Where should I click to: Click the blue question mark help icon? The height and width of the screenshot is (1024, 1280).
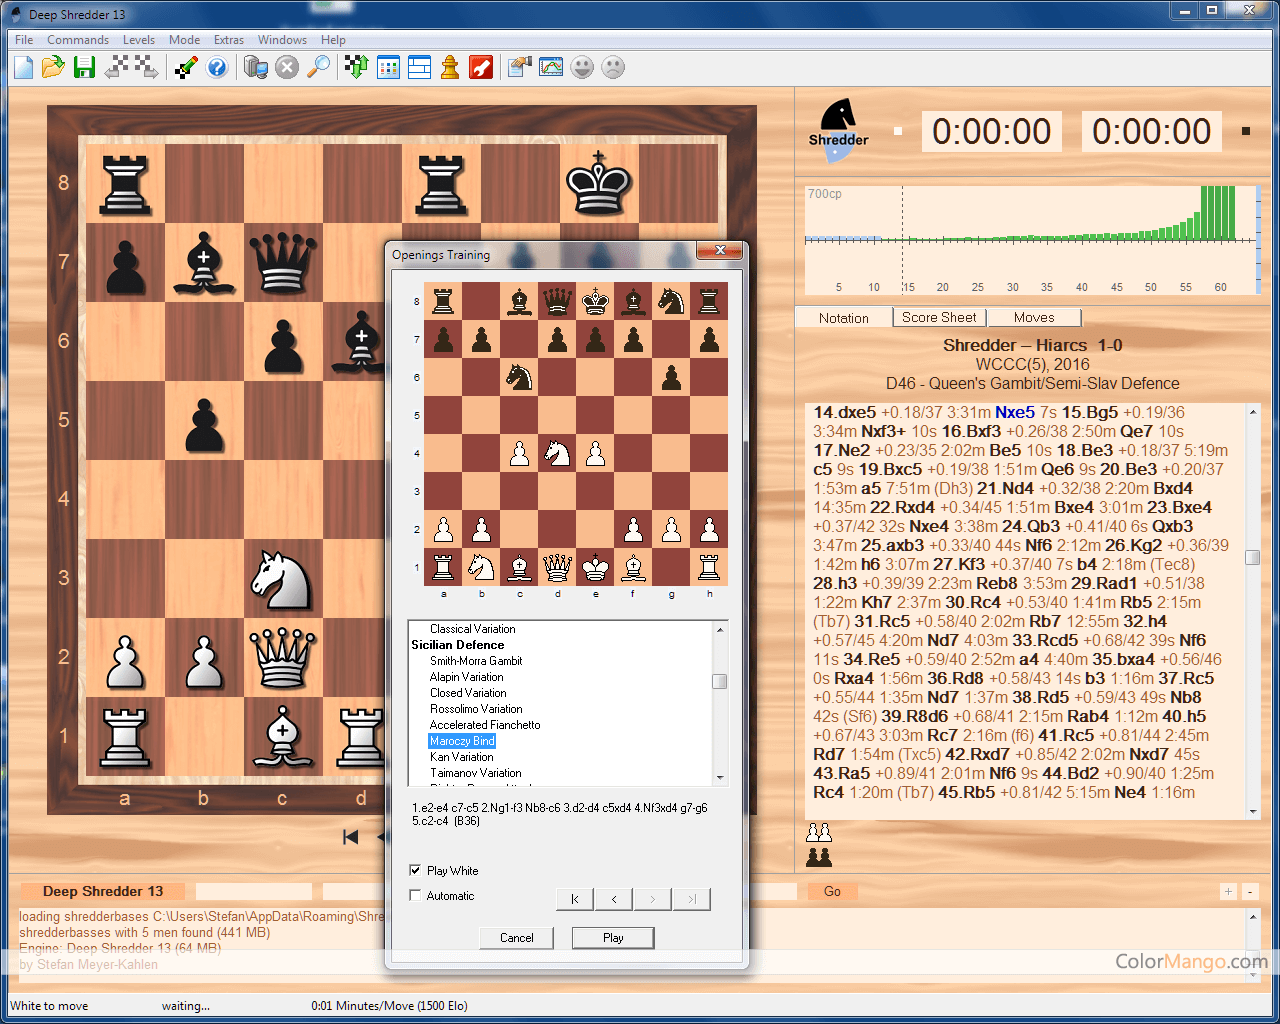coord(217,67)
